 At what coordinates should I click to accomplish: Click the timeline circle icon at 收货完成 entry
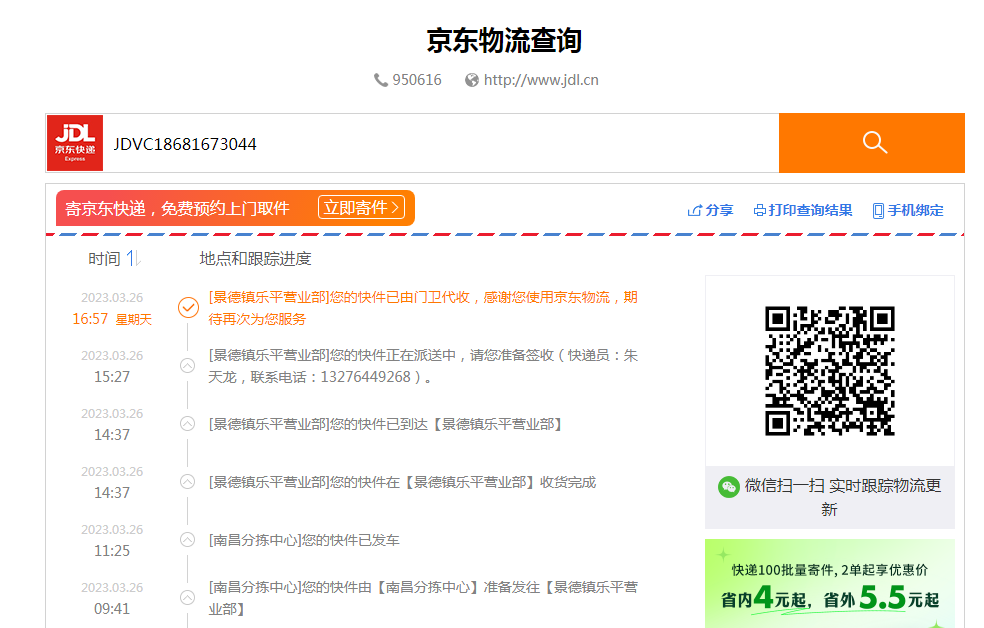click(188, 482)
